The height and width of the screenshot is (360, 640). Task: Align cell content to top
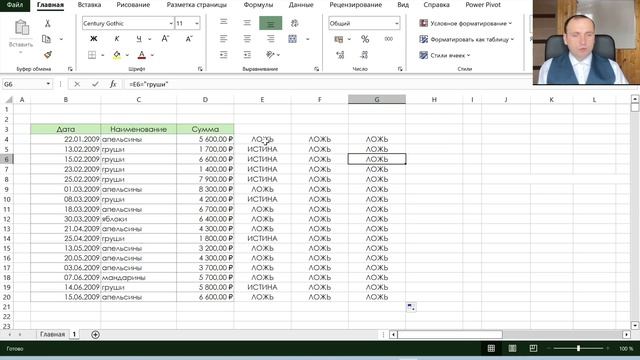point(224,22)
